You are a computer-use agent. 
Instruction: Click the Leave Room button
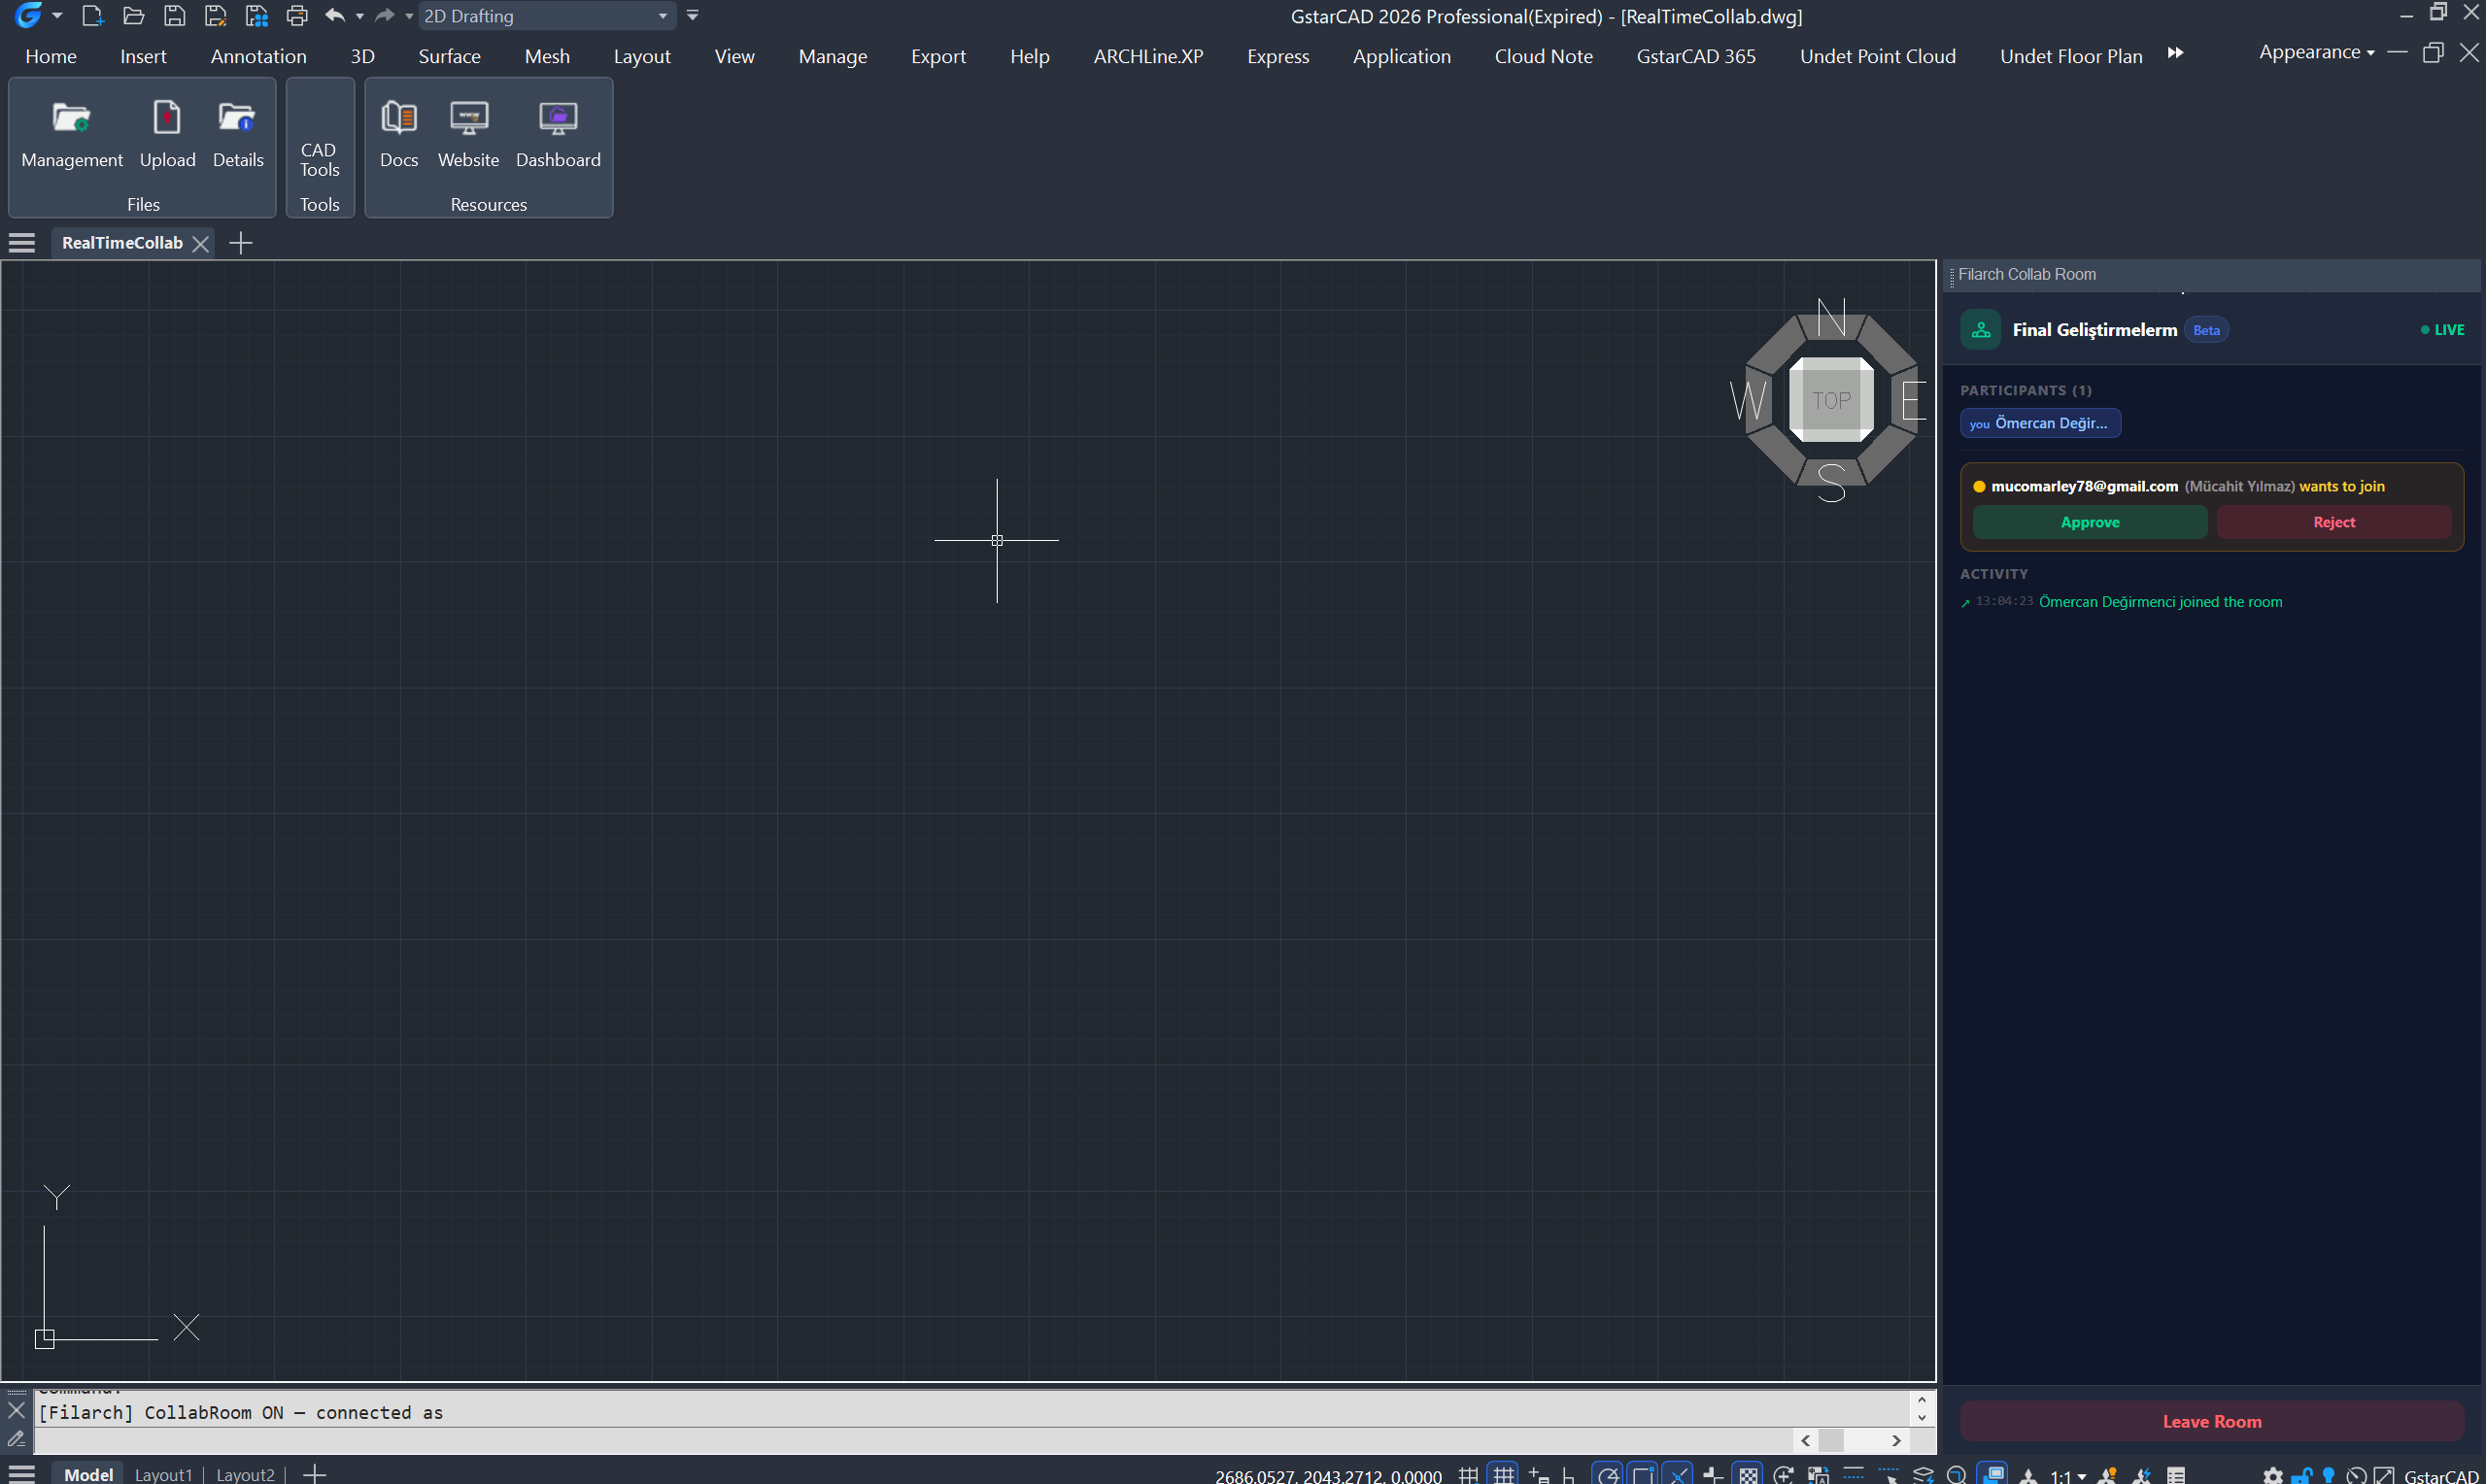[2211, 1421]
